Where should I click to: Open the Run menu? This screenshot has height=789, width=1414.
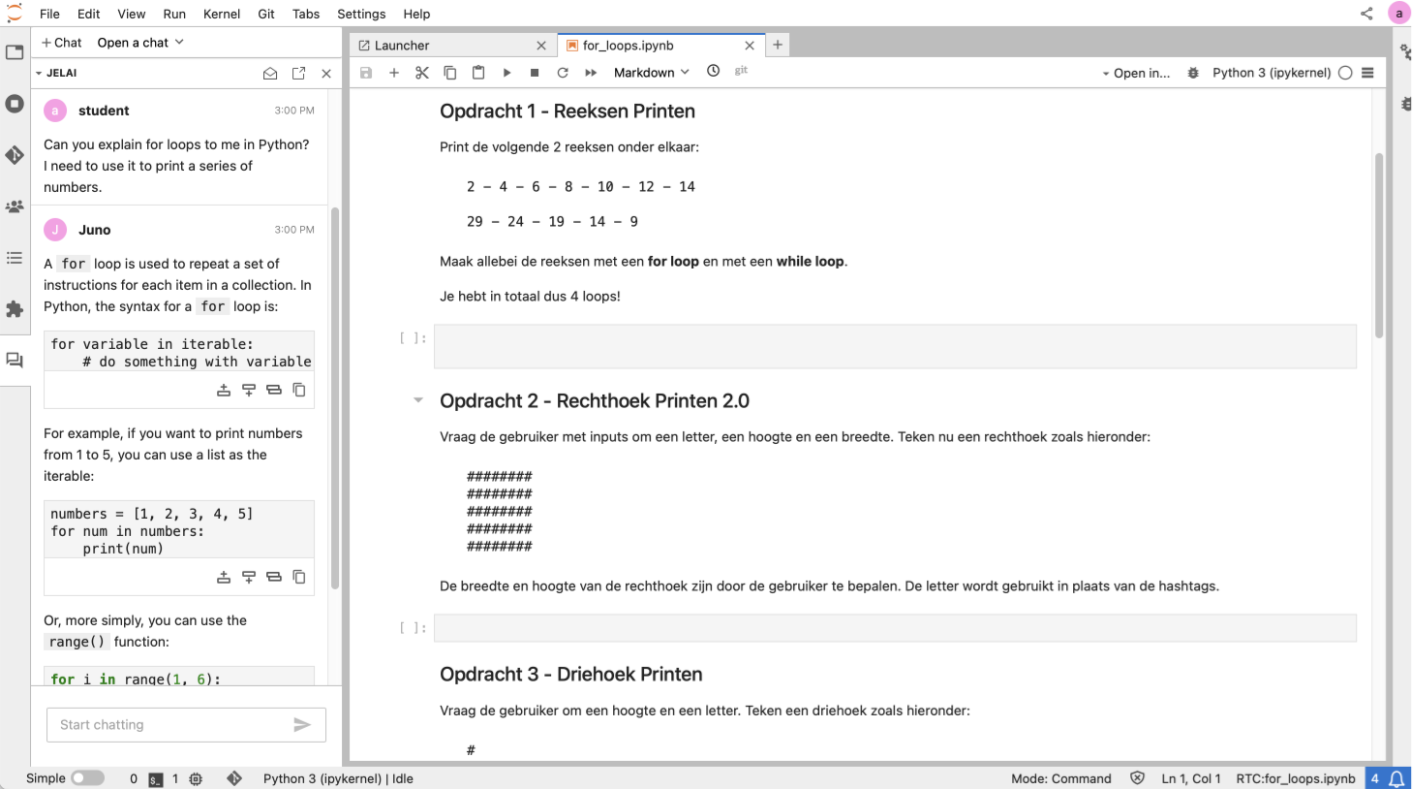pos(174,14)
